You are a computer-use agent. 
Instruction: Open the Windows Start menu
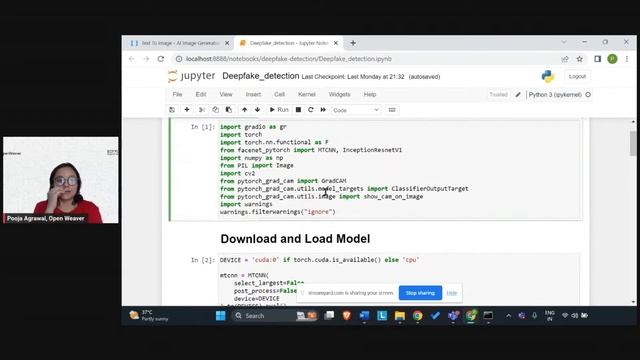coord(220,316)
